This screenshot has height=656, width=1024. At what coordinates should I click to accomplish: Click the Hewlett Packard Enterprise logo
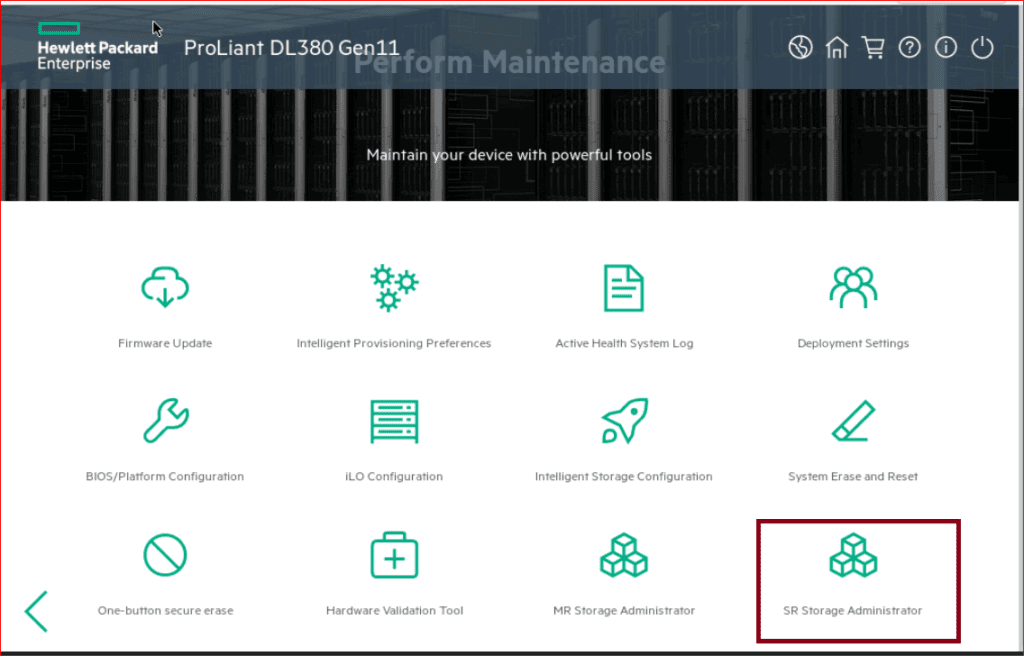click(x=97, y=49)
